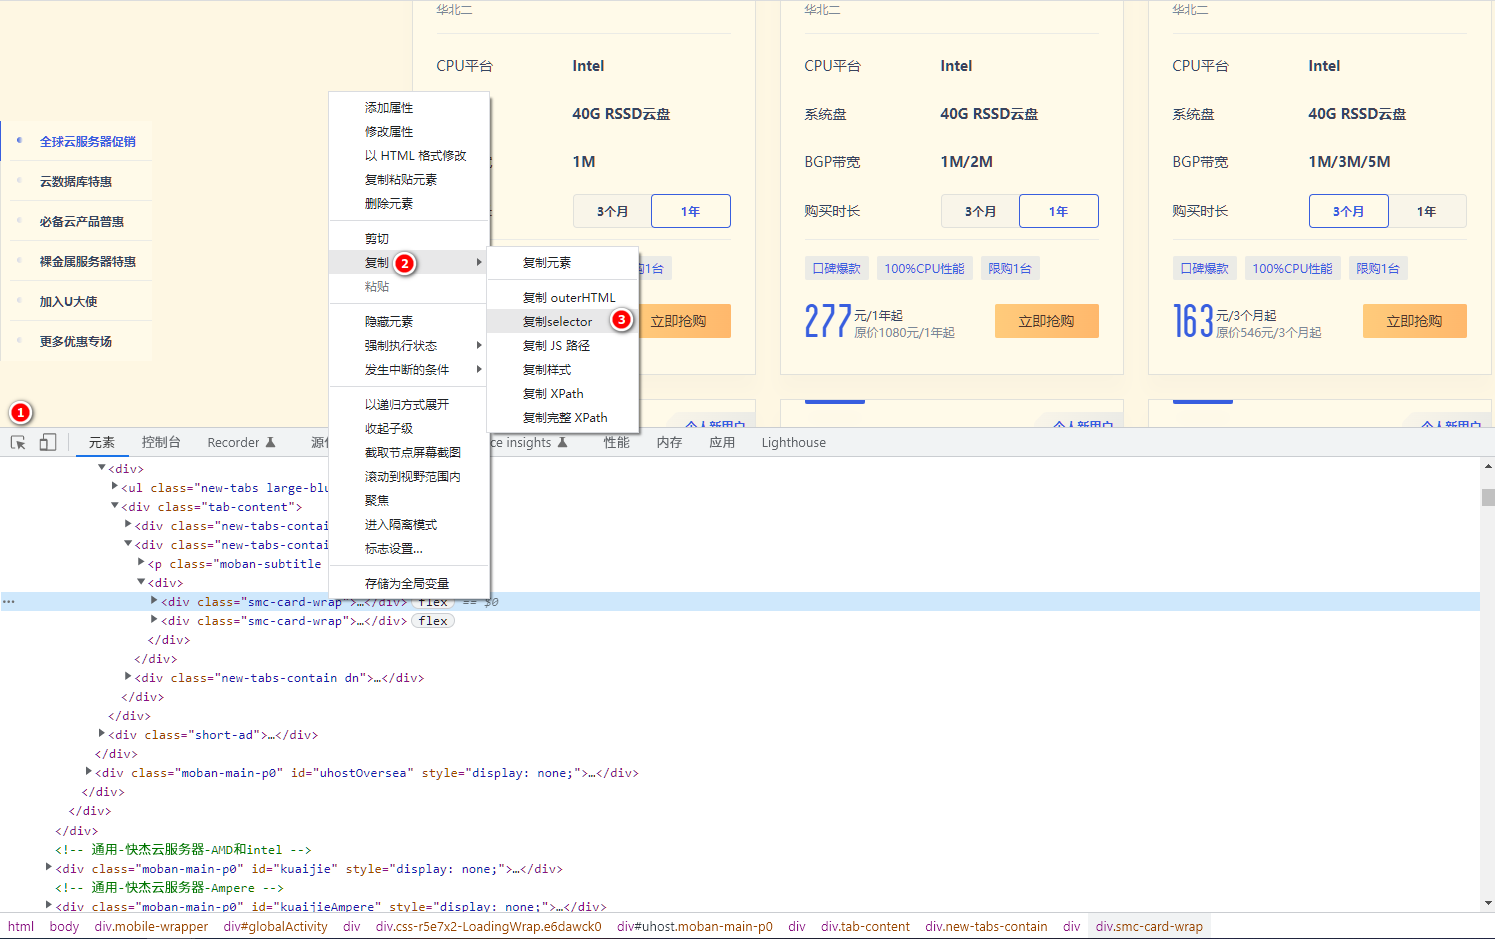
Task: Choose 添加属性 in context menu
Action: (x=409, y=108)
